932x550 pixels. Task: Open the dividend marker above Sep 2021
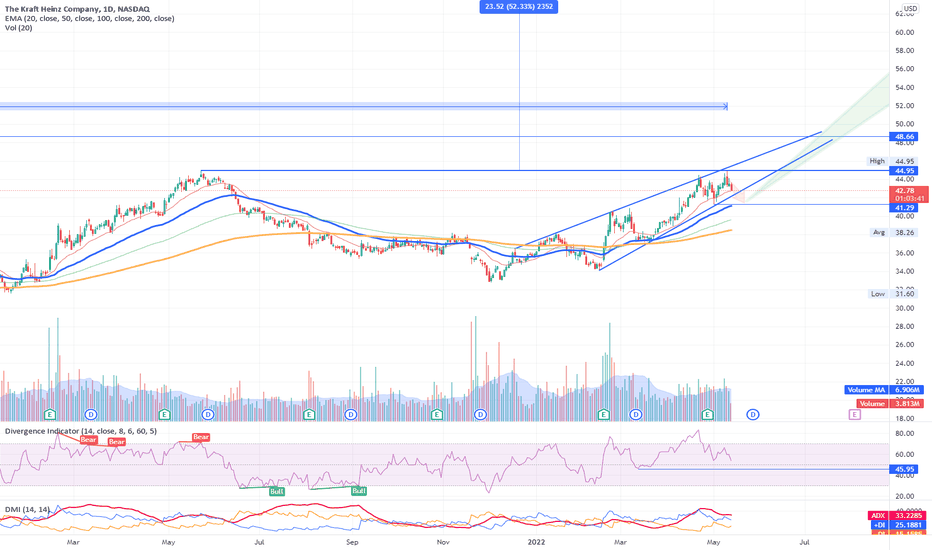tap(351, 414)
